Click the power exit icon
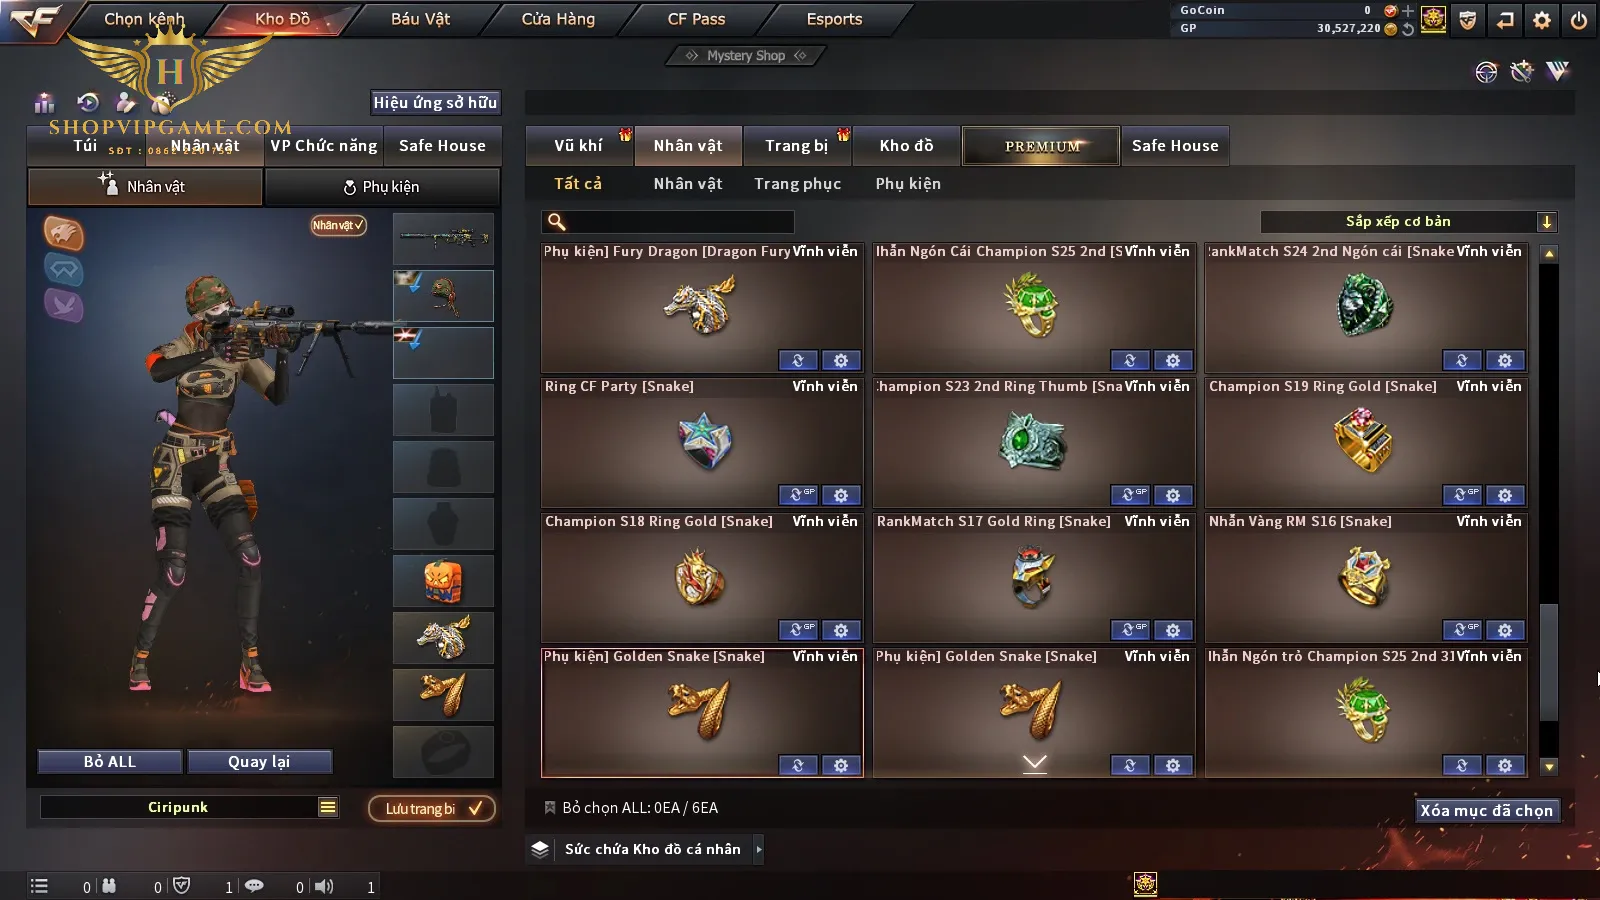The image size is (1600, 900). pos(1579,20)
